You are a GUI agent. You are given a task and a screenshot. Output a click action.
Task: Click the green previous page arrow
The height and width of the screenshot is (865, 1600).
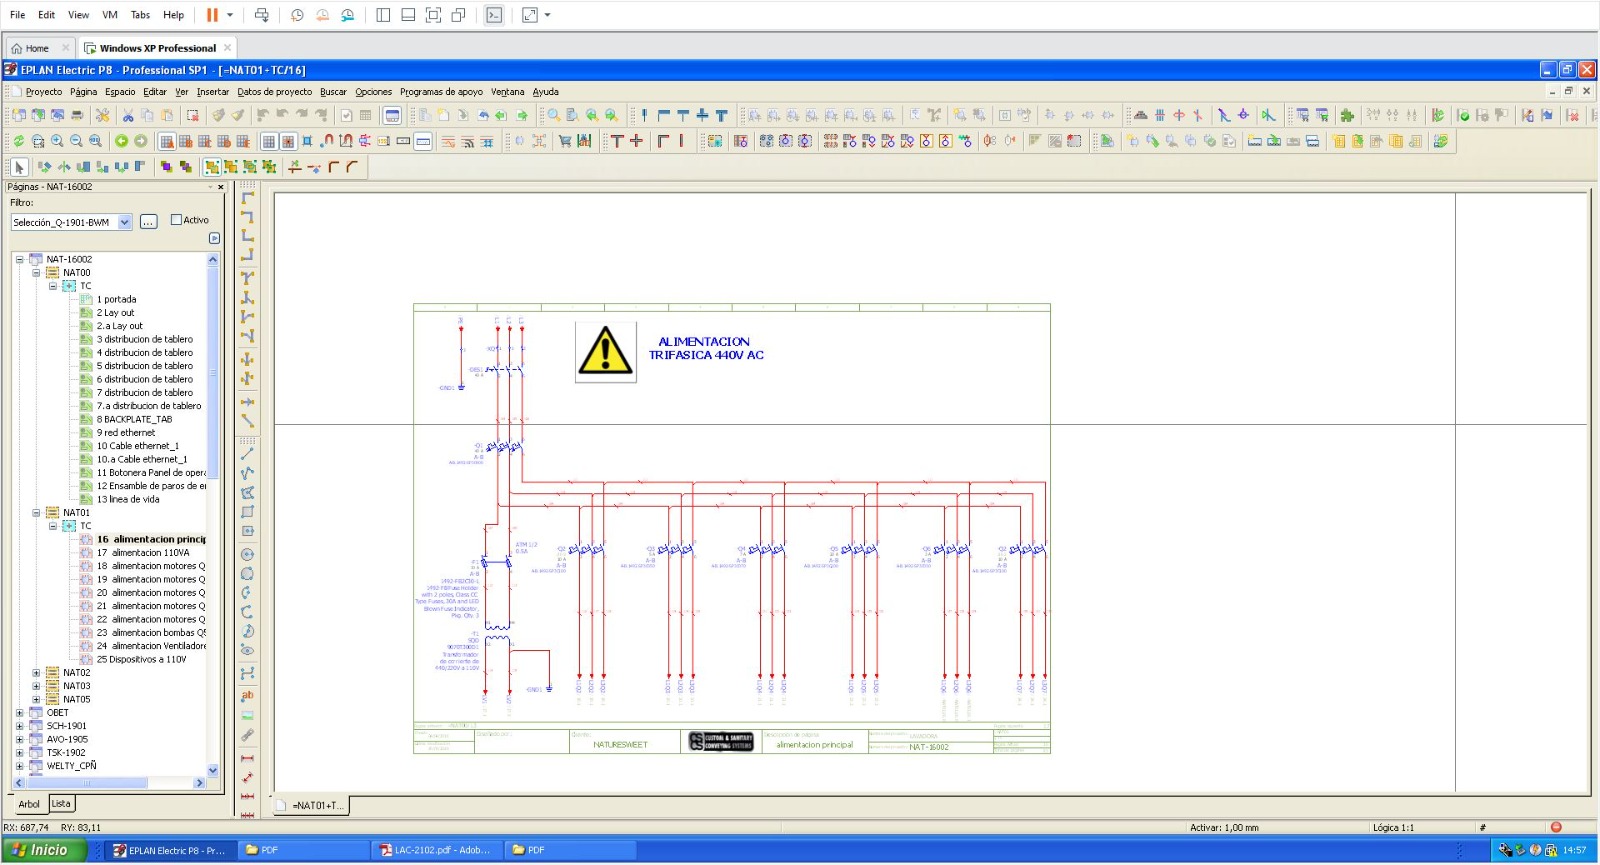(121, 142)
